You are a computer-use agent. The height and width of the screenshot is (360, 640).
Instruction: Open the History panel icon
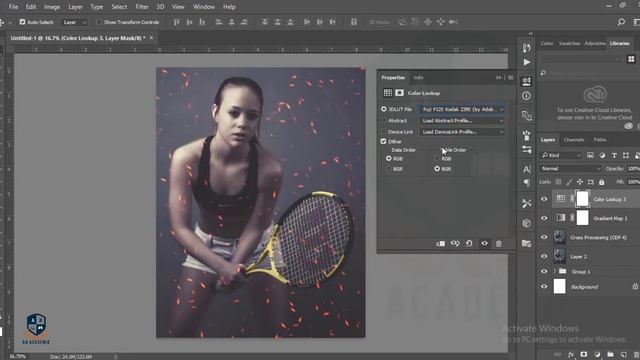(527, 48)
